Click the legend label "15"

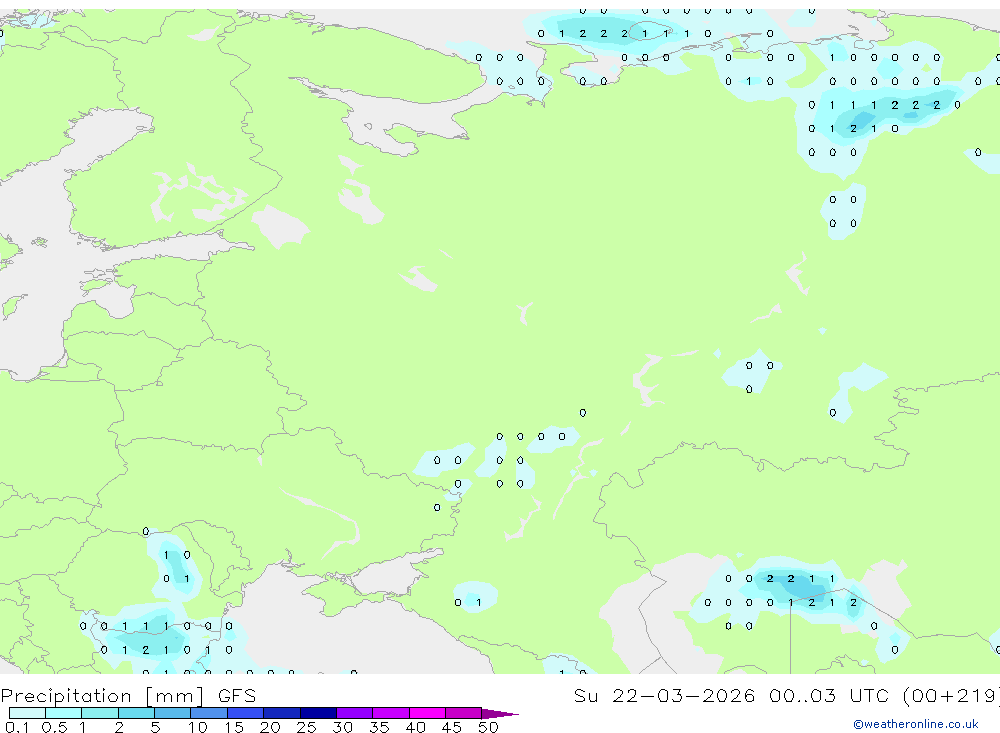[234, 727]
